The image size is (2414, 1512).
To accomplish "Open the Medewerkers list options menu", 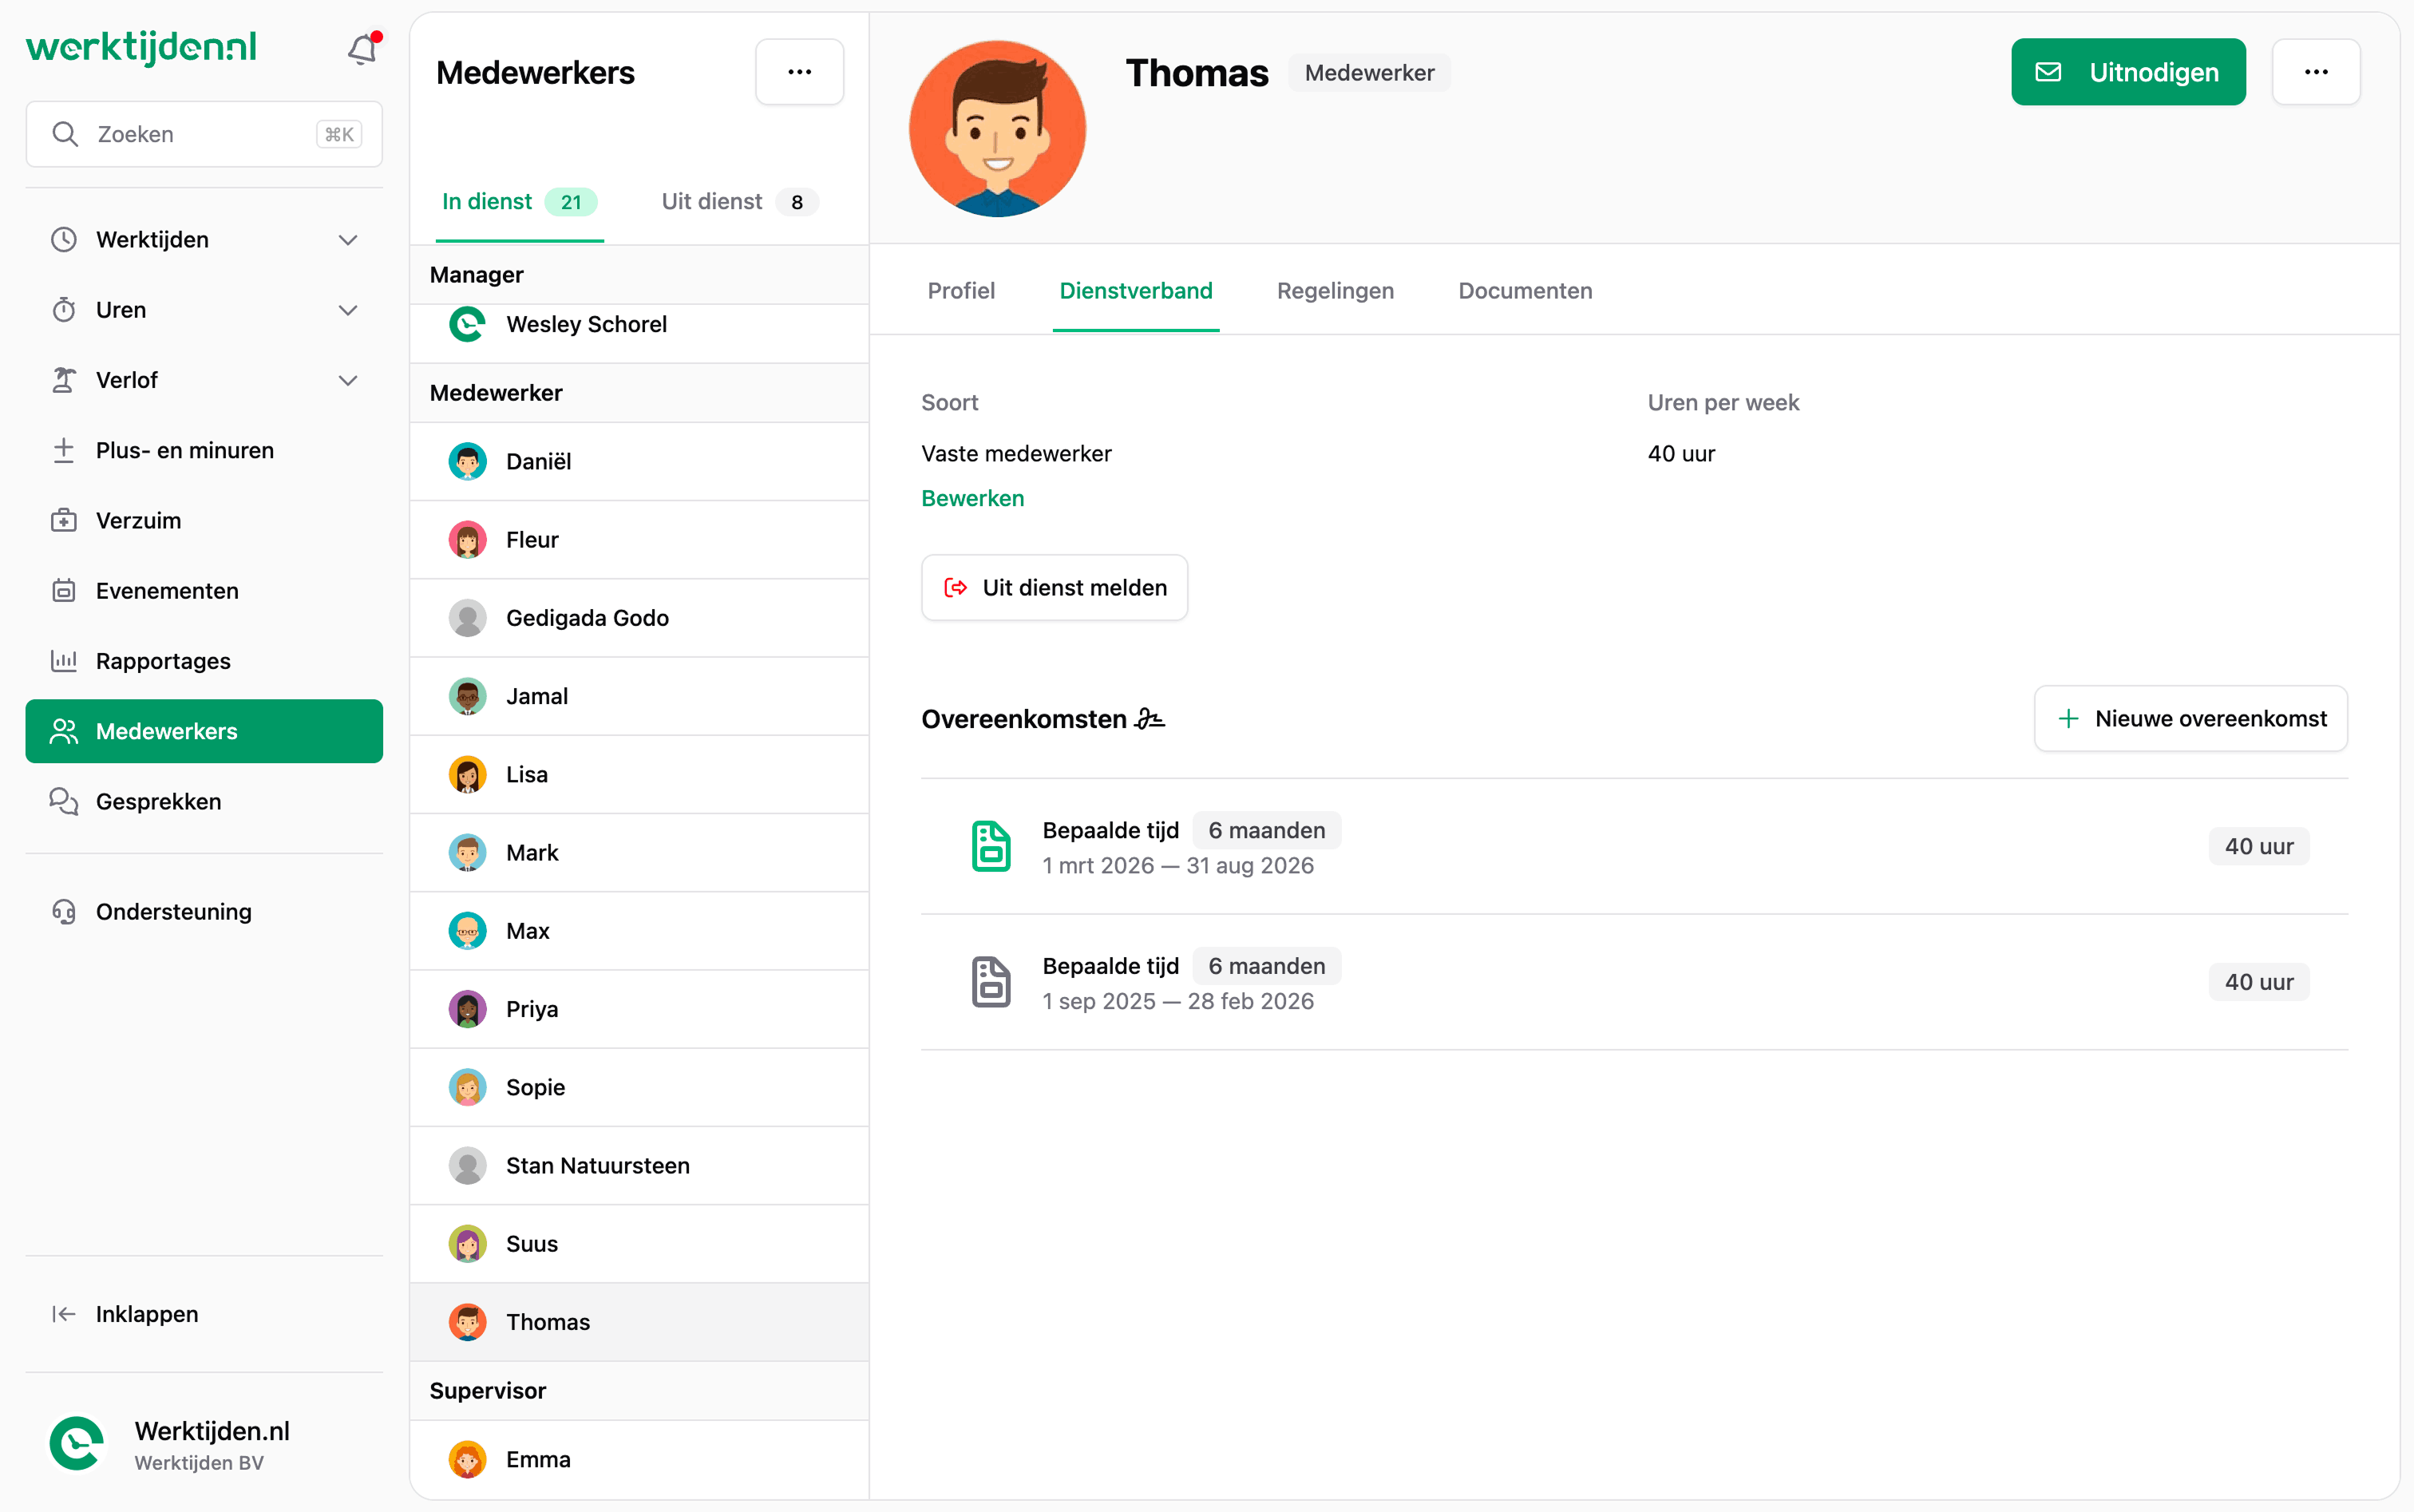I will click(799, 72).
